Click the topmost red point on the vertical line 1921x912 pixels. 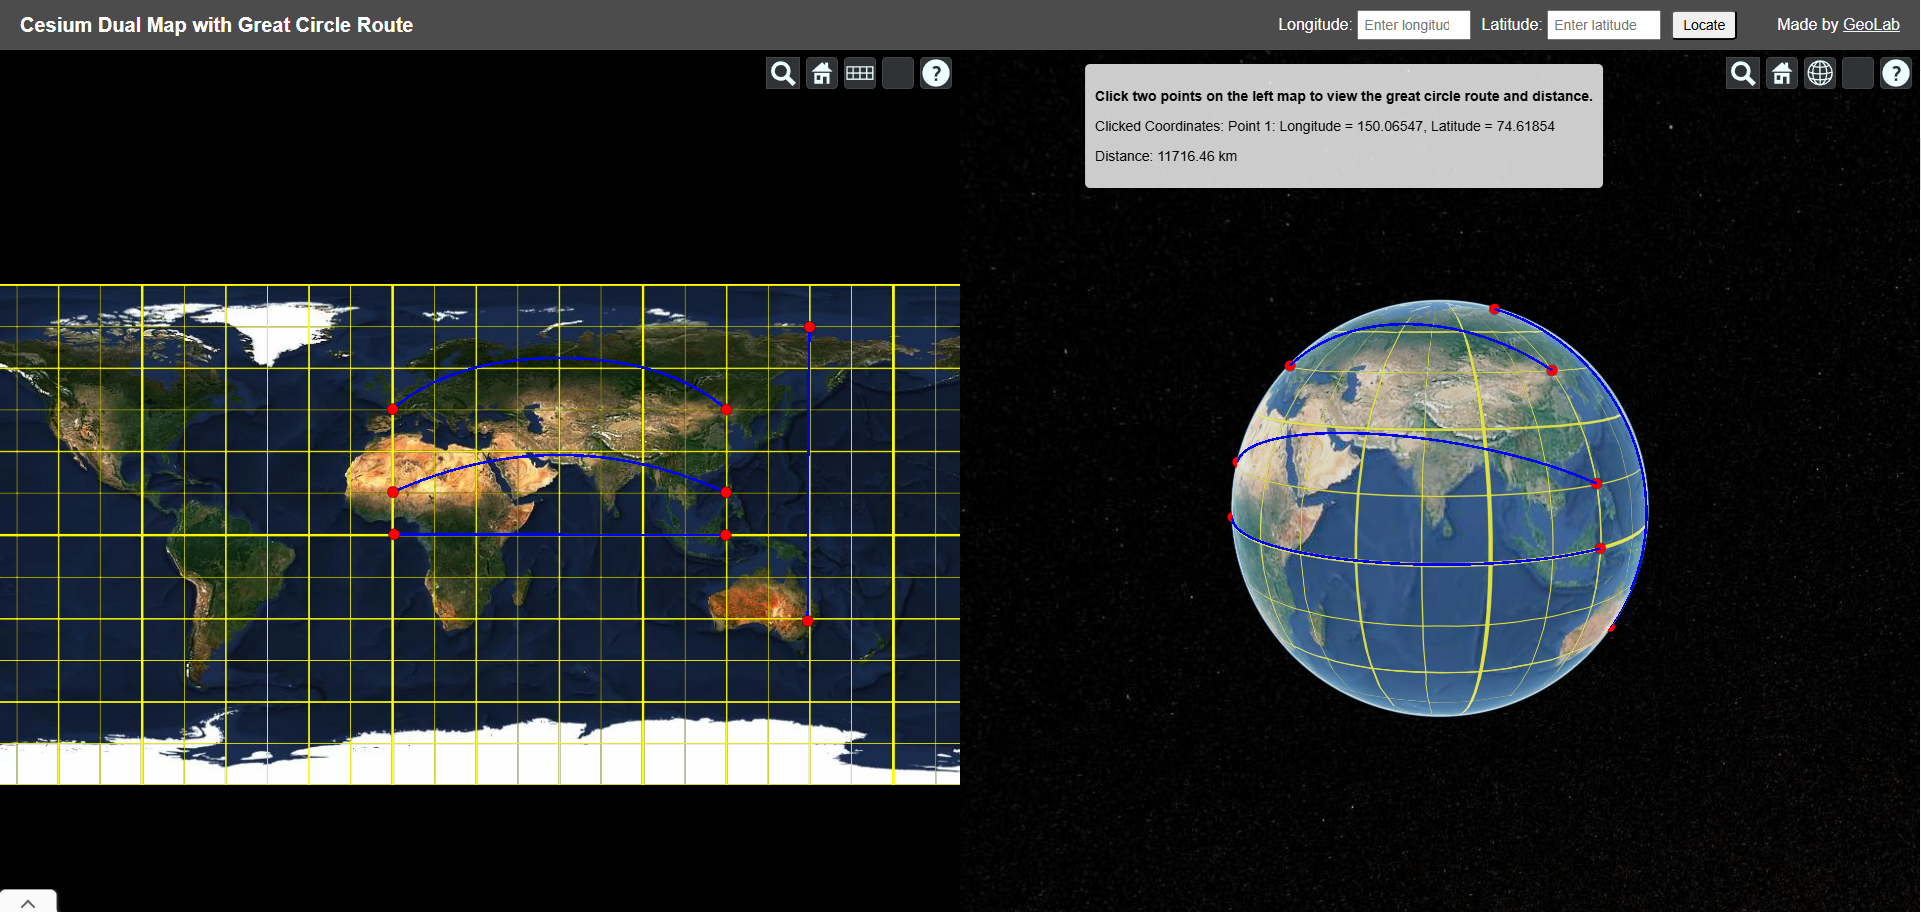[810, 327]
